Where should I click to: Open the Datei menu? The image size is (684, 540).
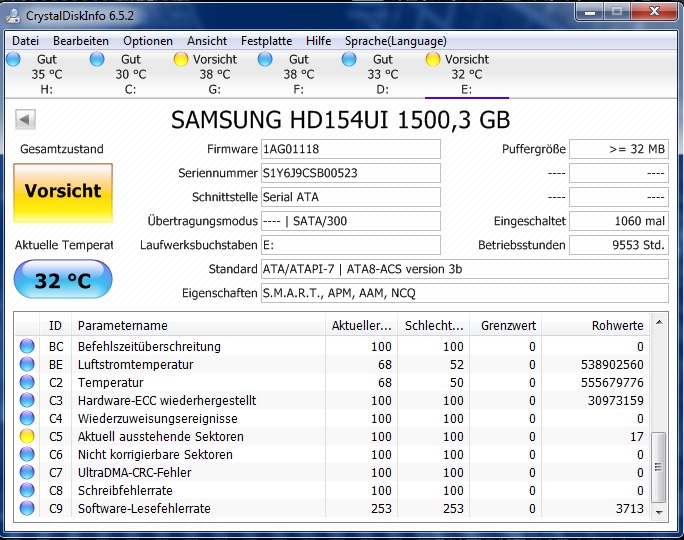pos(25,41)
